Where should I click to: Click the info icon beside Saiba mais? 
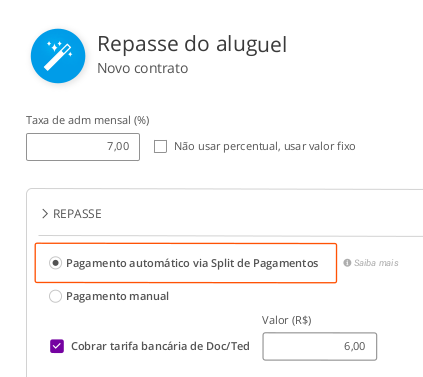coord(347,263)
